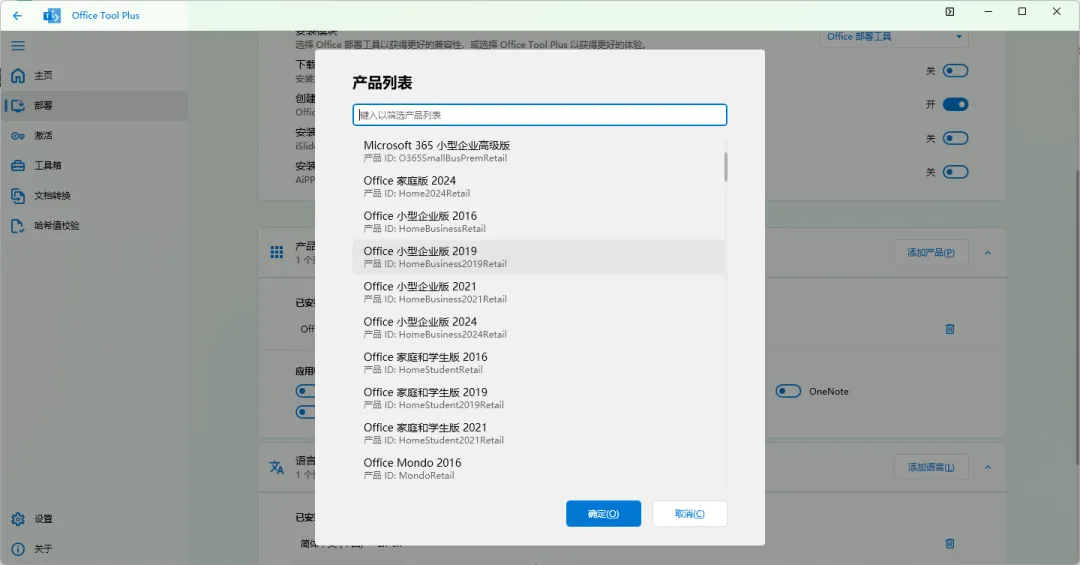The image size is (1080, 565).
Task: Open 工具箱 toolbox in sidebar
Action: click(x=94, y=165)
